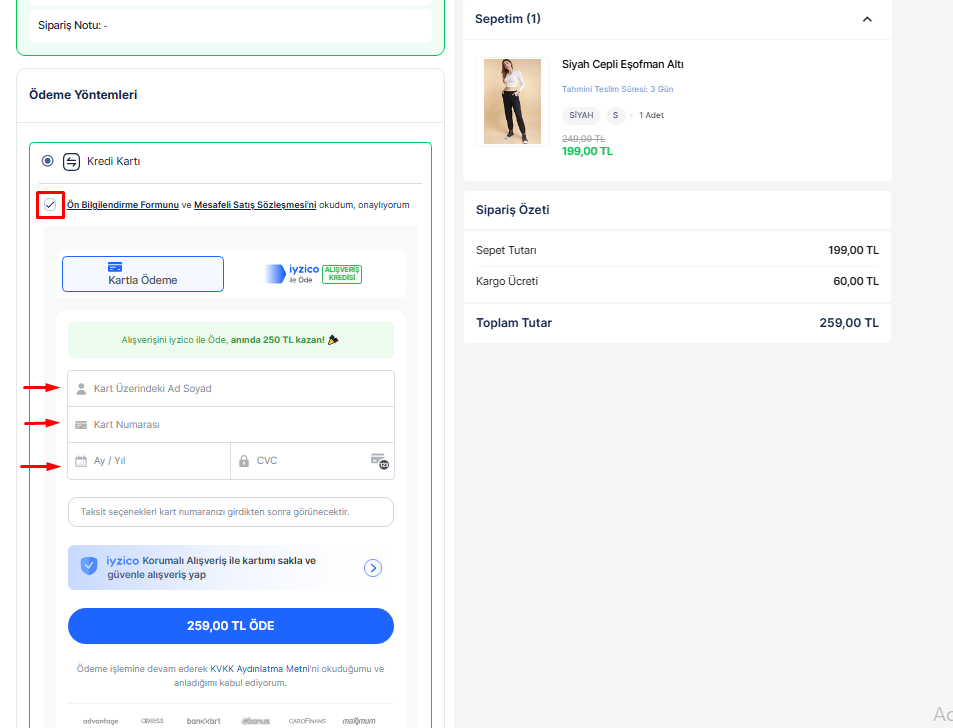
Task: Click the card icon in number field
Action: point(81,425)
